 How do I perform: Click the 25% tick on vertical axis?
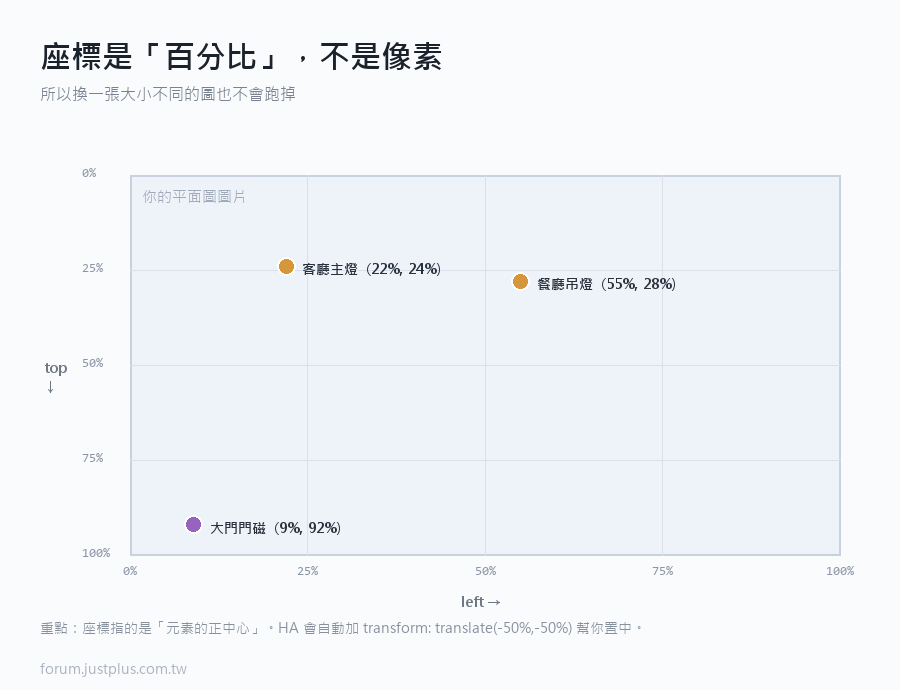92,268
